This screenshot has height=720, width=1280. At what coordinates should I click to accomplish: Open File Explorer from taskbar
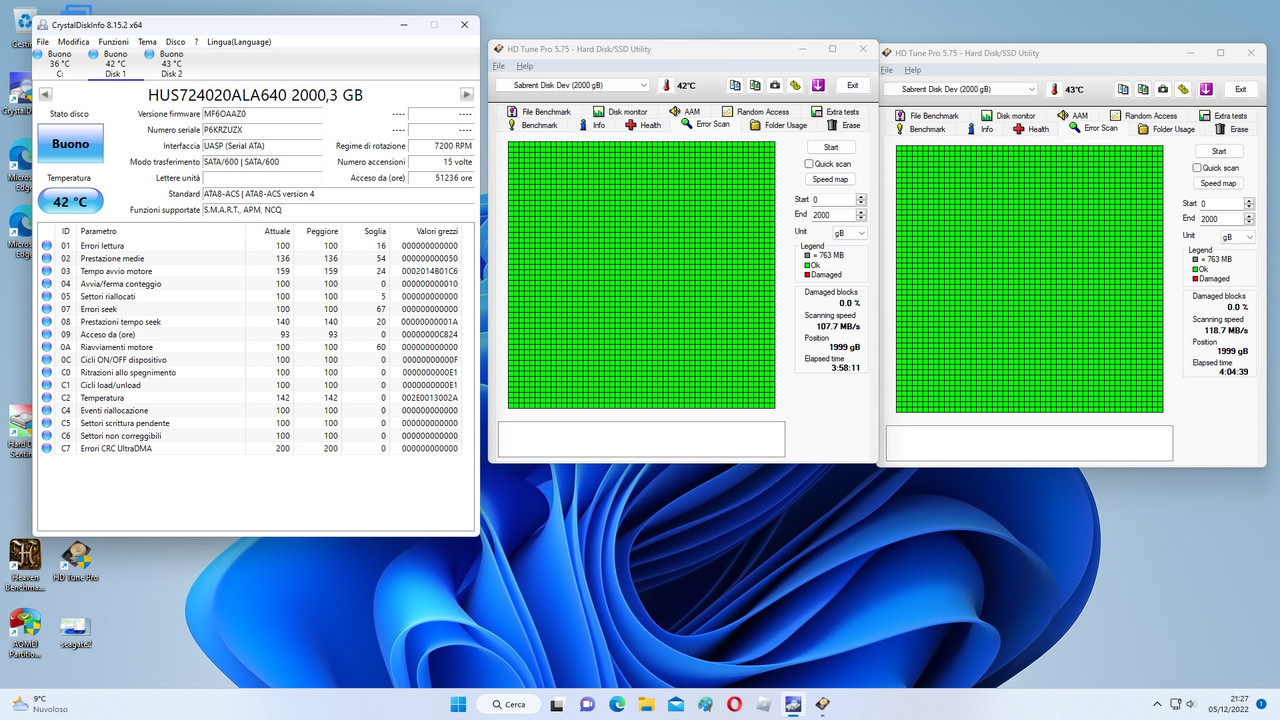646,704
